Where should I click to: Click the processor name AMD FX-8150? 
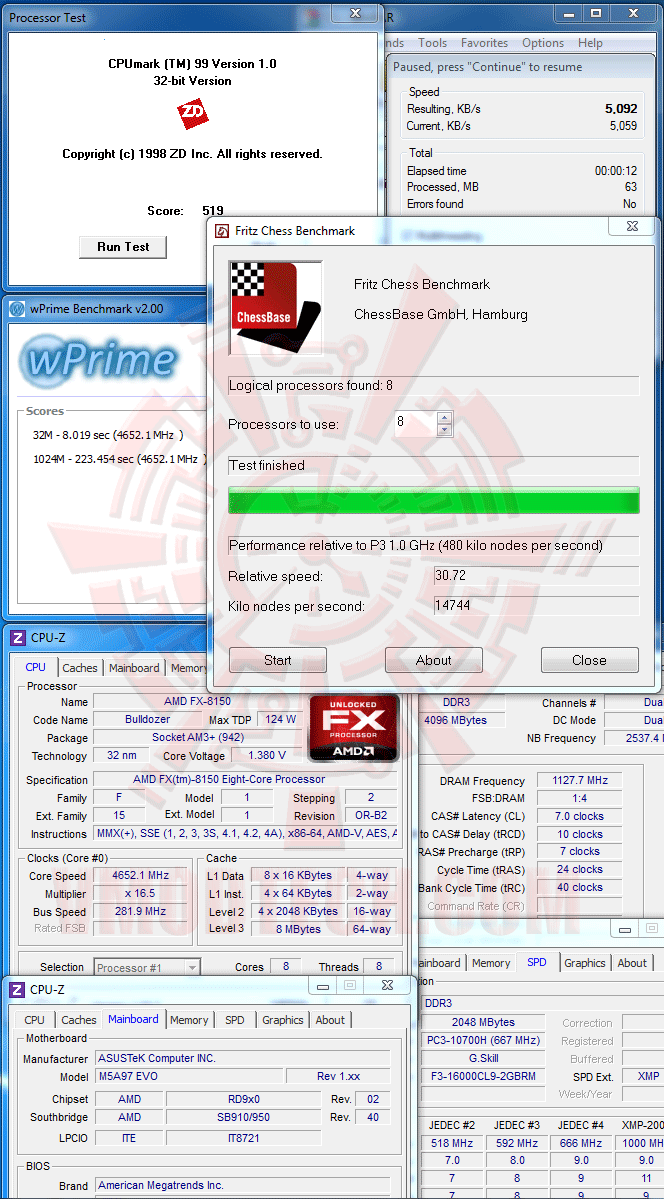tap(197, 701)
